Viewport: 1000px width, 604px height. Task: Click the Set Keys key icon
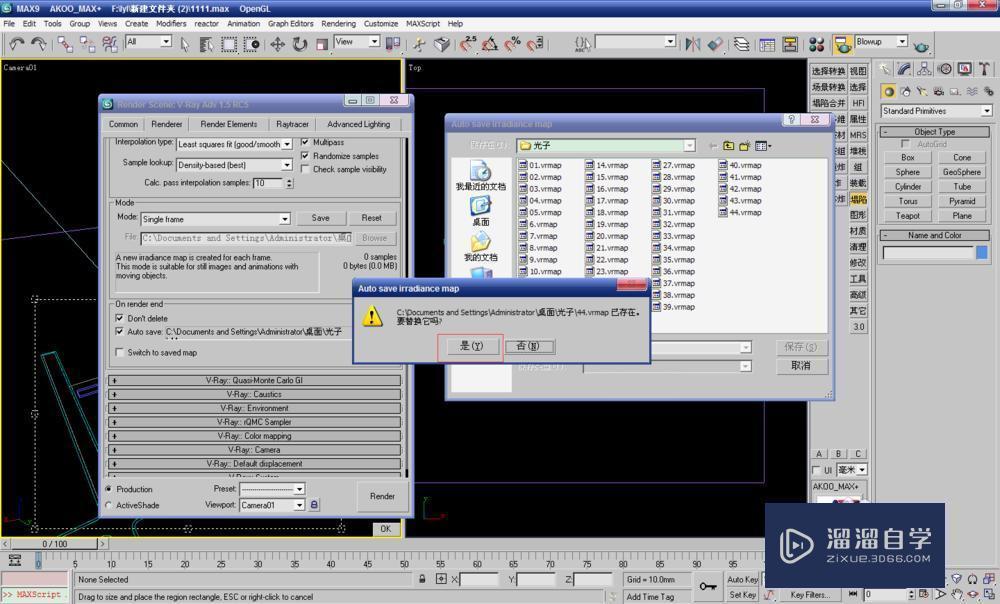pyautogui.click(x=708, y=586)
